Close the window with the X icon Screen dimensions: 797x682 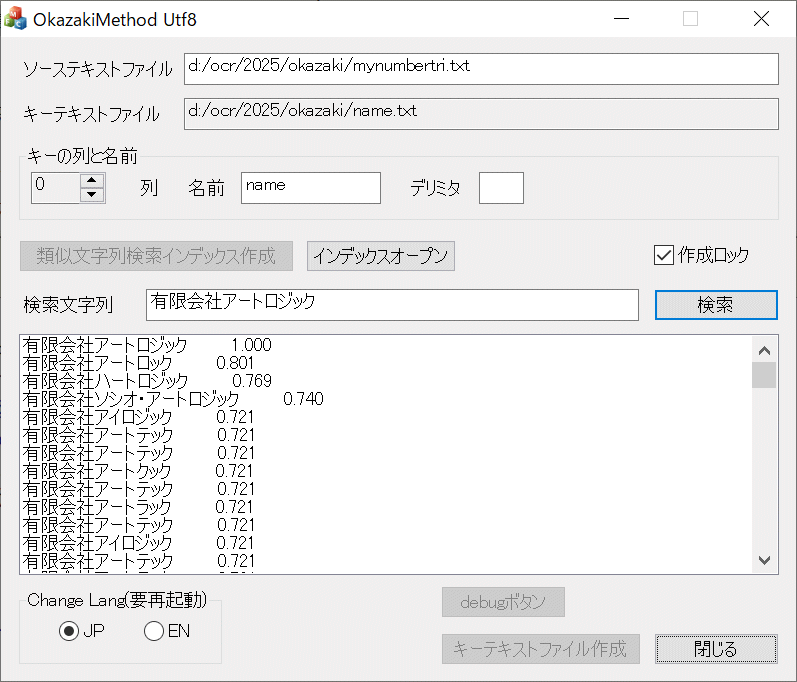tap(761, 19)
